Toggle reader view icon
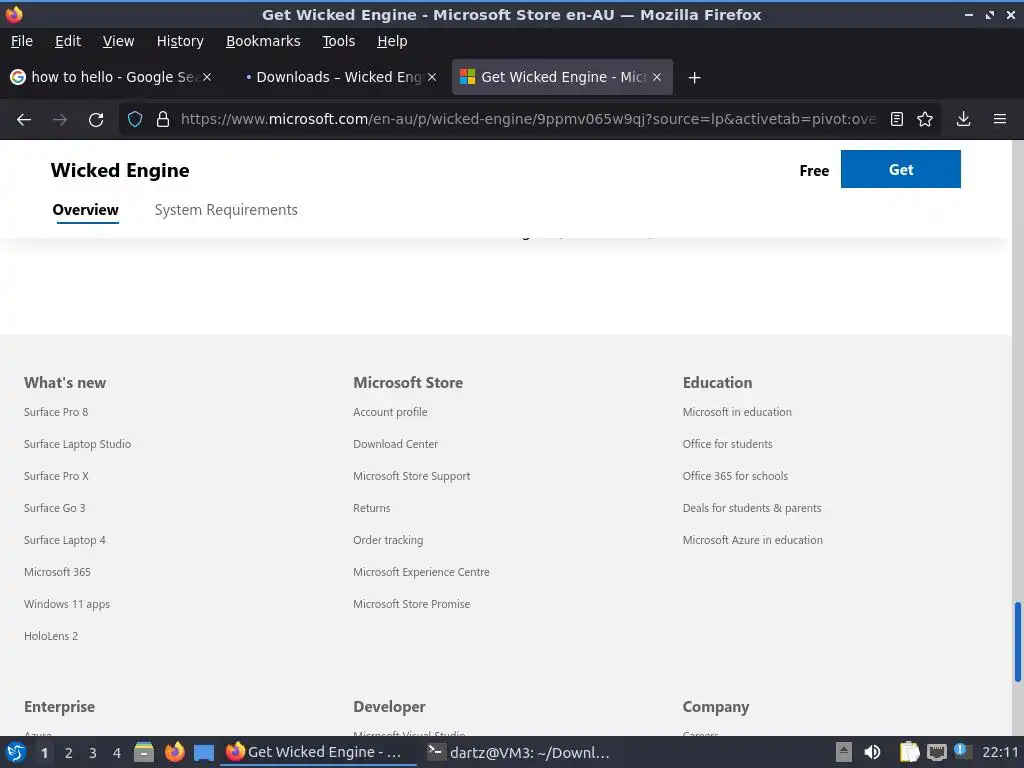 (897, 120)
